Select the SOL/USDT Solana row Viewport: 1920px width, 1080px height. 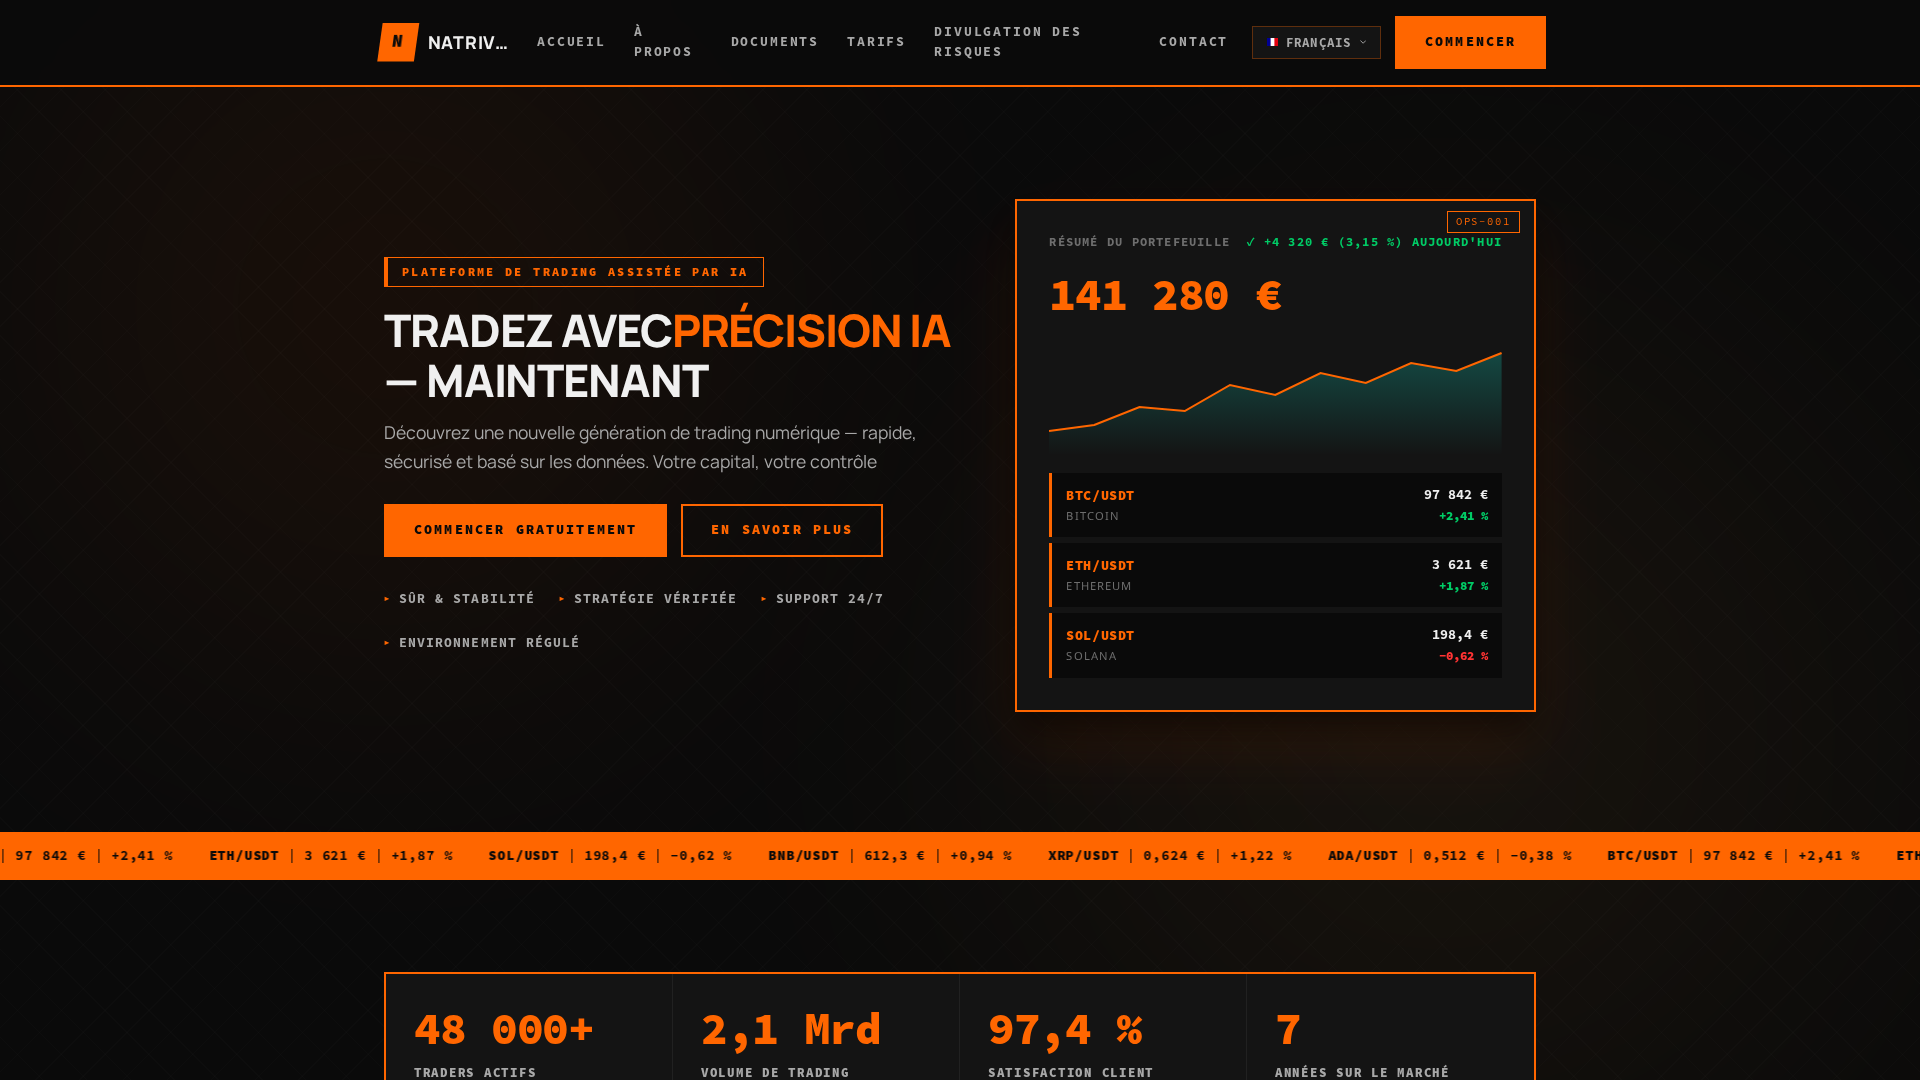[1275, 645]
